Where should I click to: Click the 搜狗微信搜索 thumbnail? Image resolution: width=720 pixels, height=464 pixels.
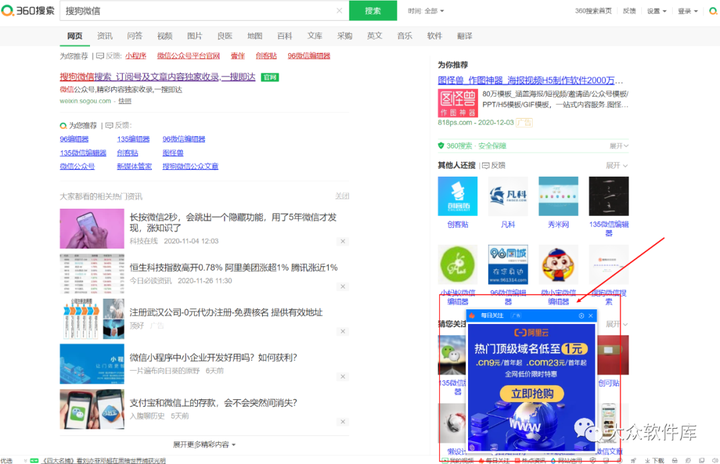click(x=608, y=264)
